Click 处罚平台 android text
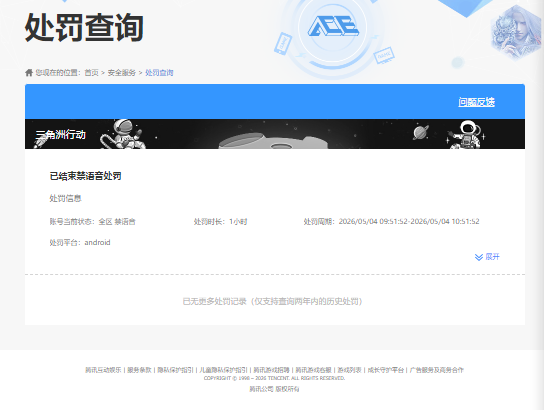544x410 pixels. tap(80, 242)
